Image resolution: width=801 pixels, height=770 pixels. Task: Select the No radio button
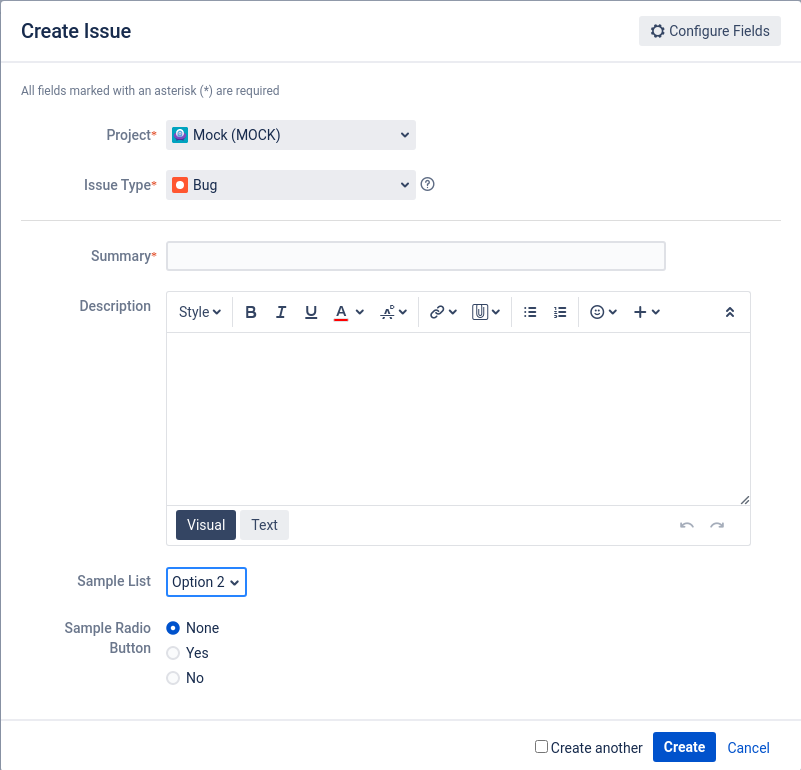[x=173, y=678]
